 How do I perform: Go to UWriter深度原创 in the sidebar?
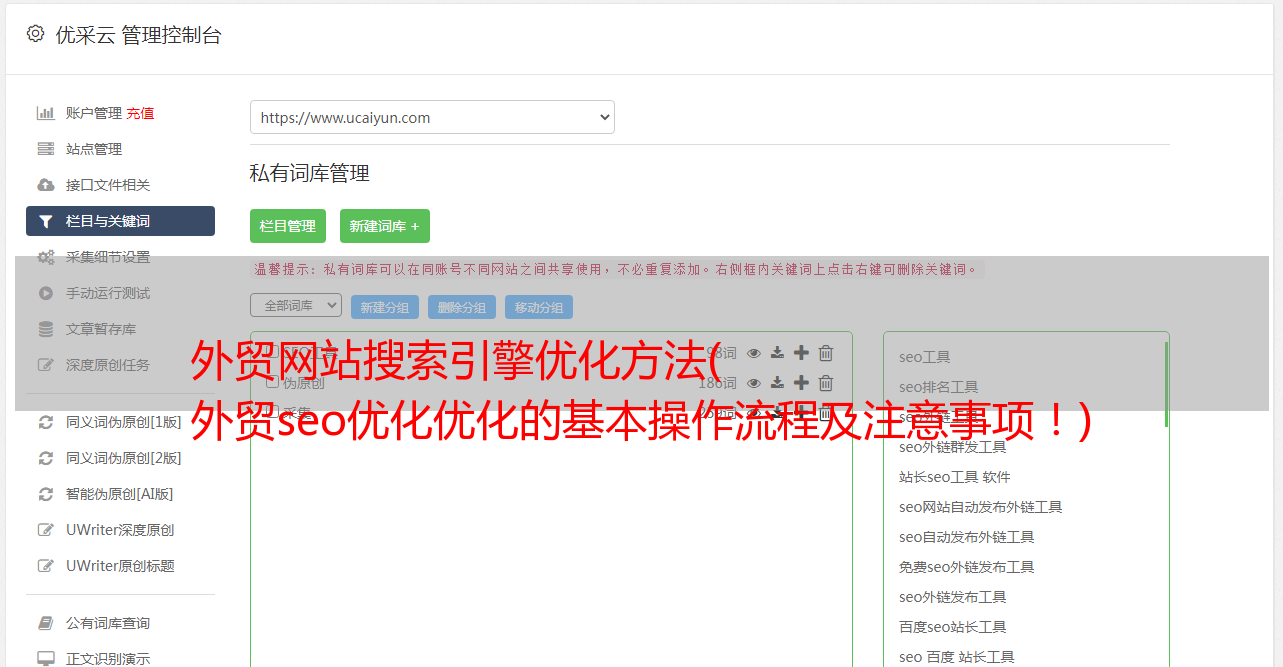pos(120,530)
